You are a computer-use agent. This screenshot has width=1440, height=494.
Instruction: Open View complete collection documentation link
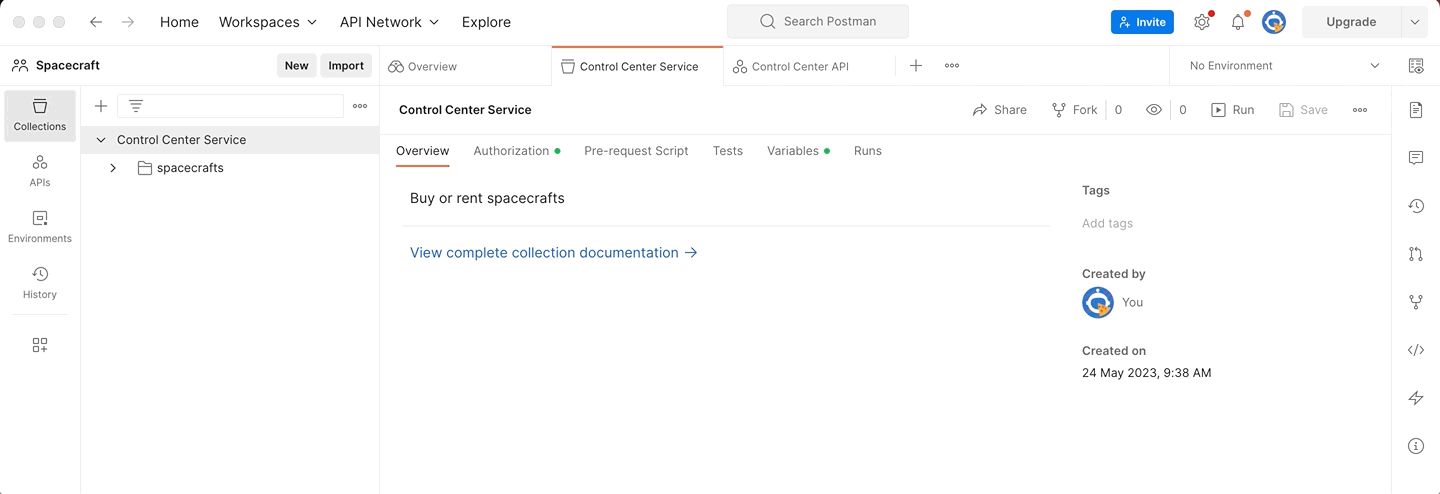554,253
